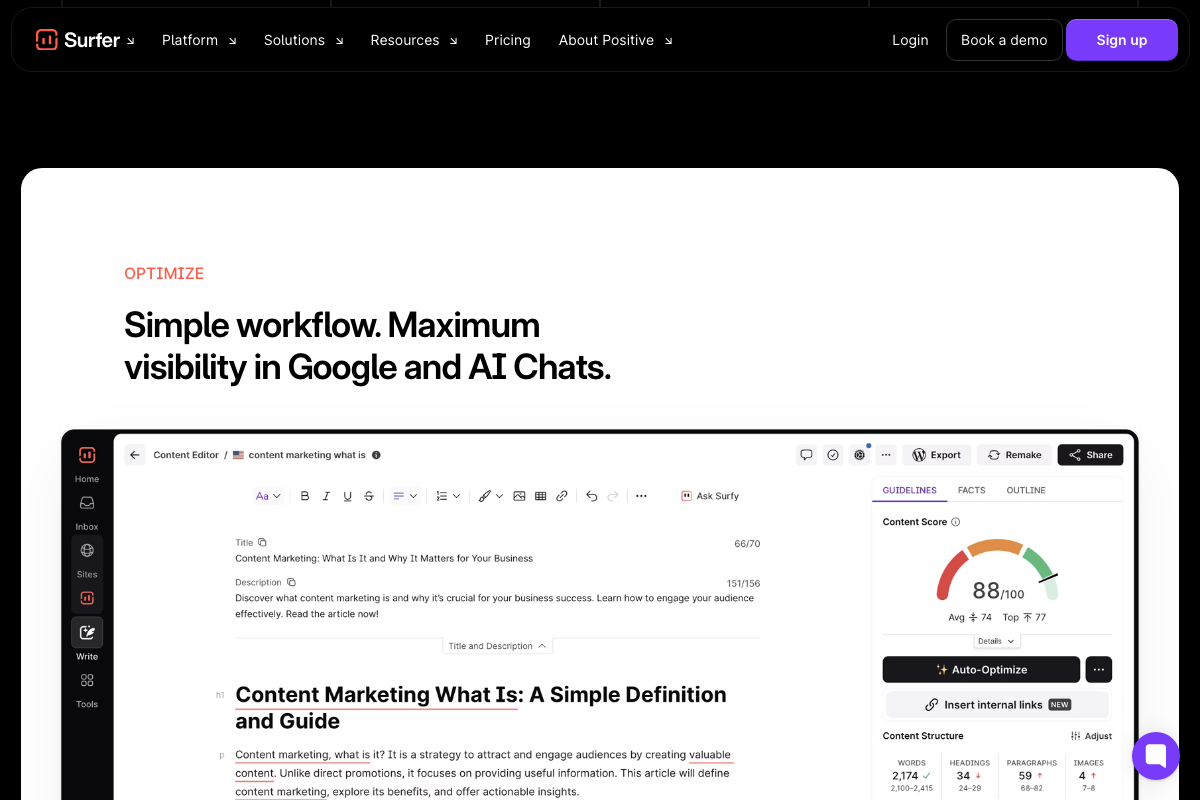
Task: Click the Surfer logo icon in app sidebar
Action: [x=87, y=455]
